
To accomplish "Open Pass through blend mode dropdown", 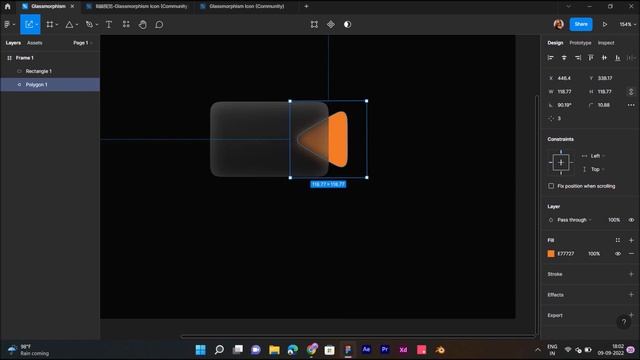I will [x=574, y=220].
